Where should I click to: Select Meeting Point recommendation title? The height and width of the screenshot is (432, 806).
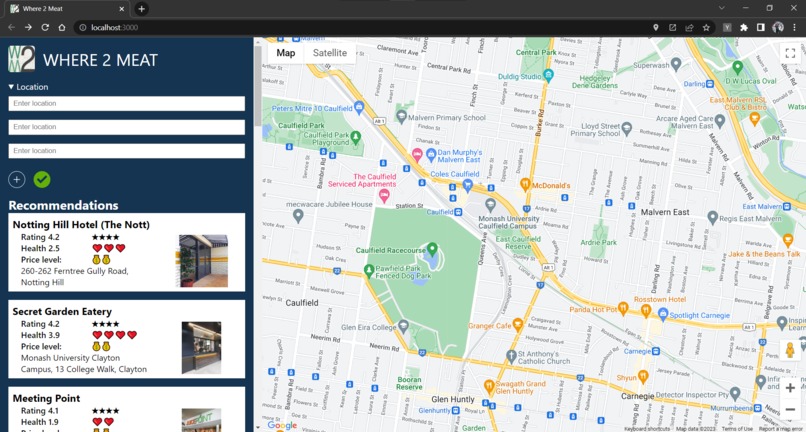click(46, 399)
